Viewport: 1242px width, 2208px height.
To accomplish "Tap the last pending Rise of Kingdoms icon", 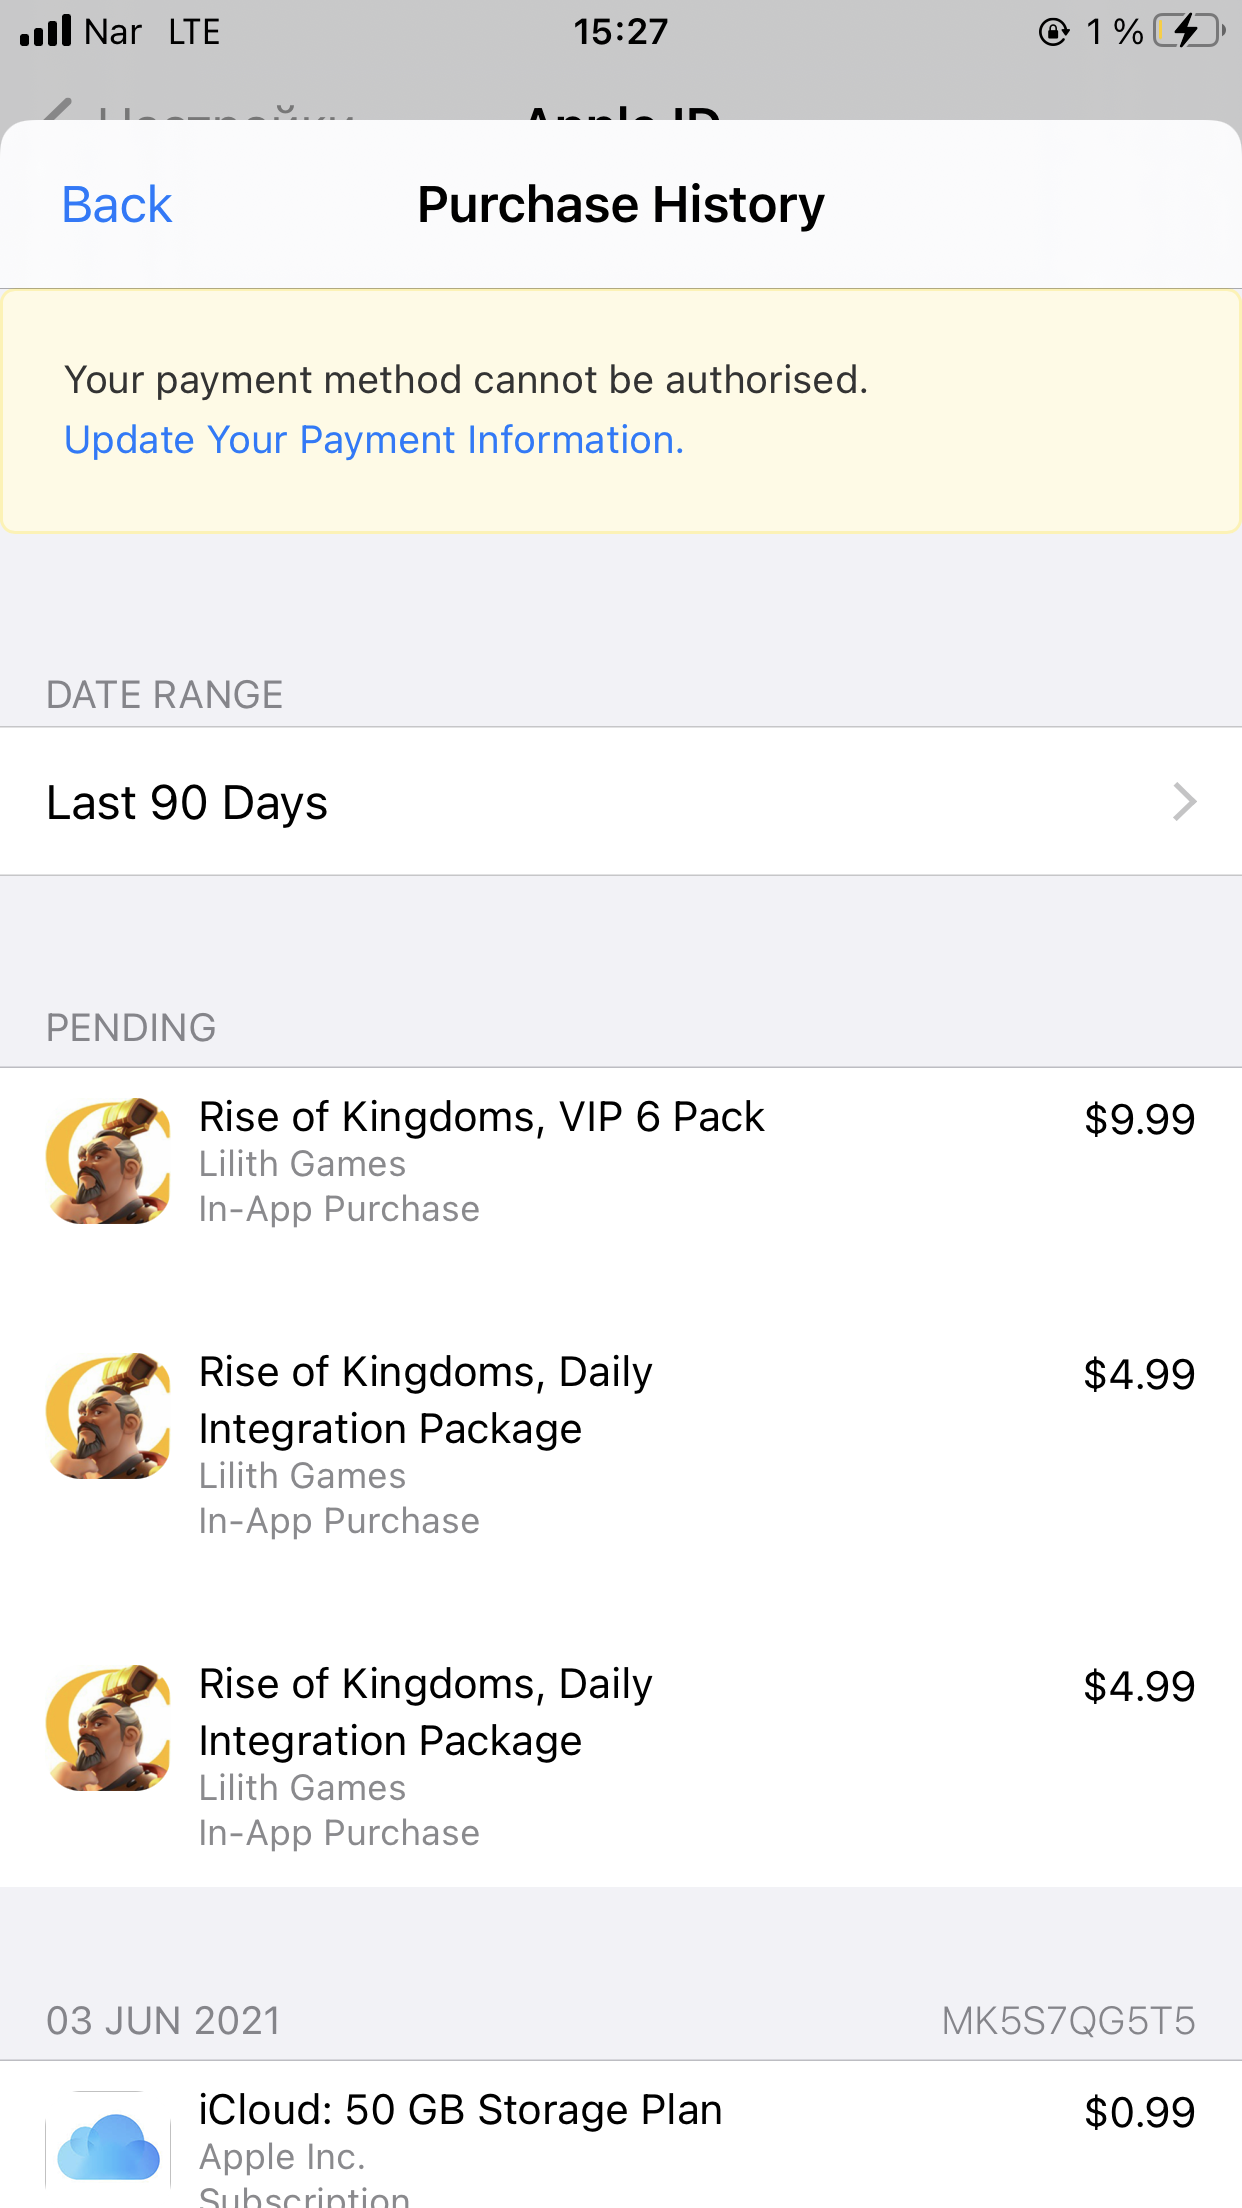I will pos(108,1728).
